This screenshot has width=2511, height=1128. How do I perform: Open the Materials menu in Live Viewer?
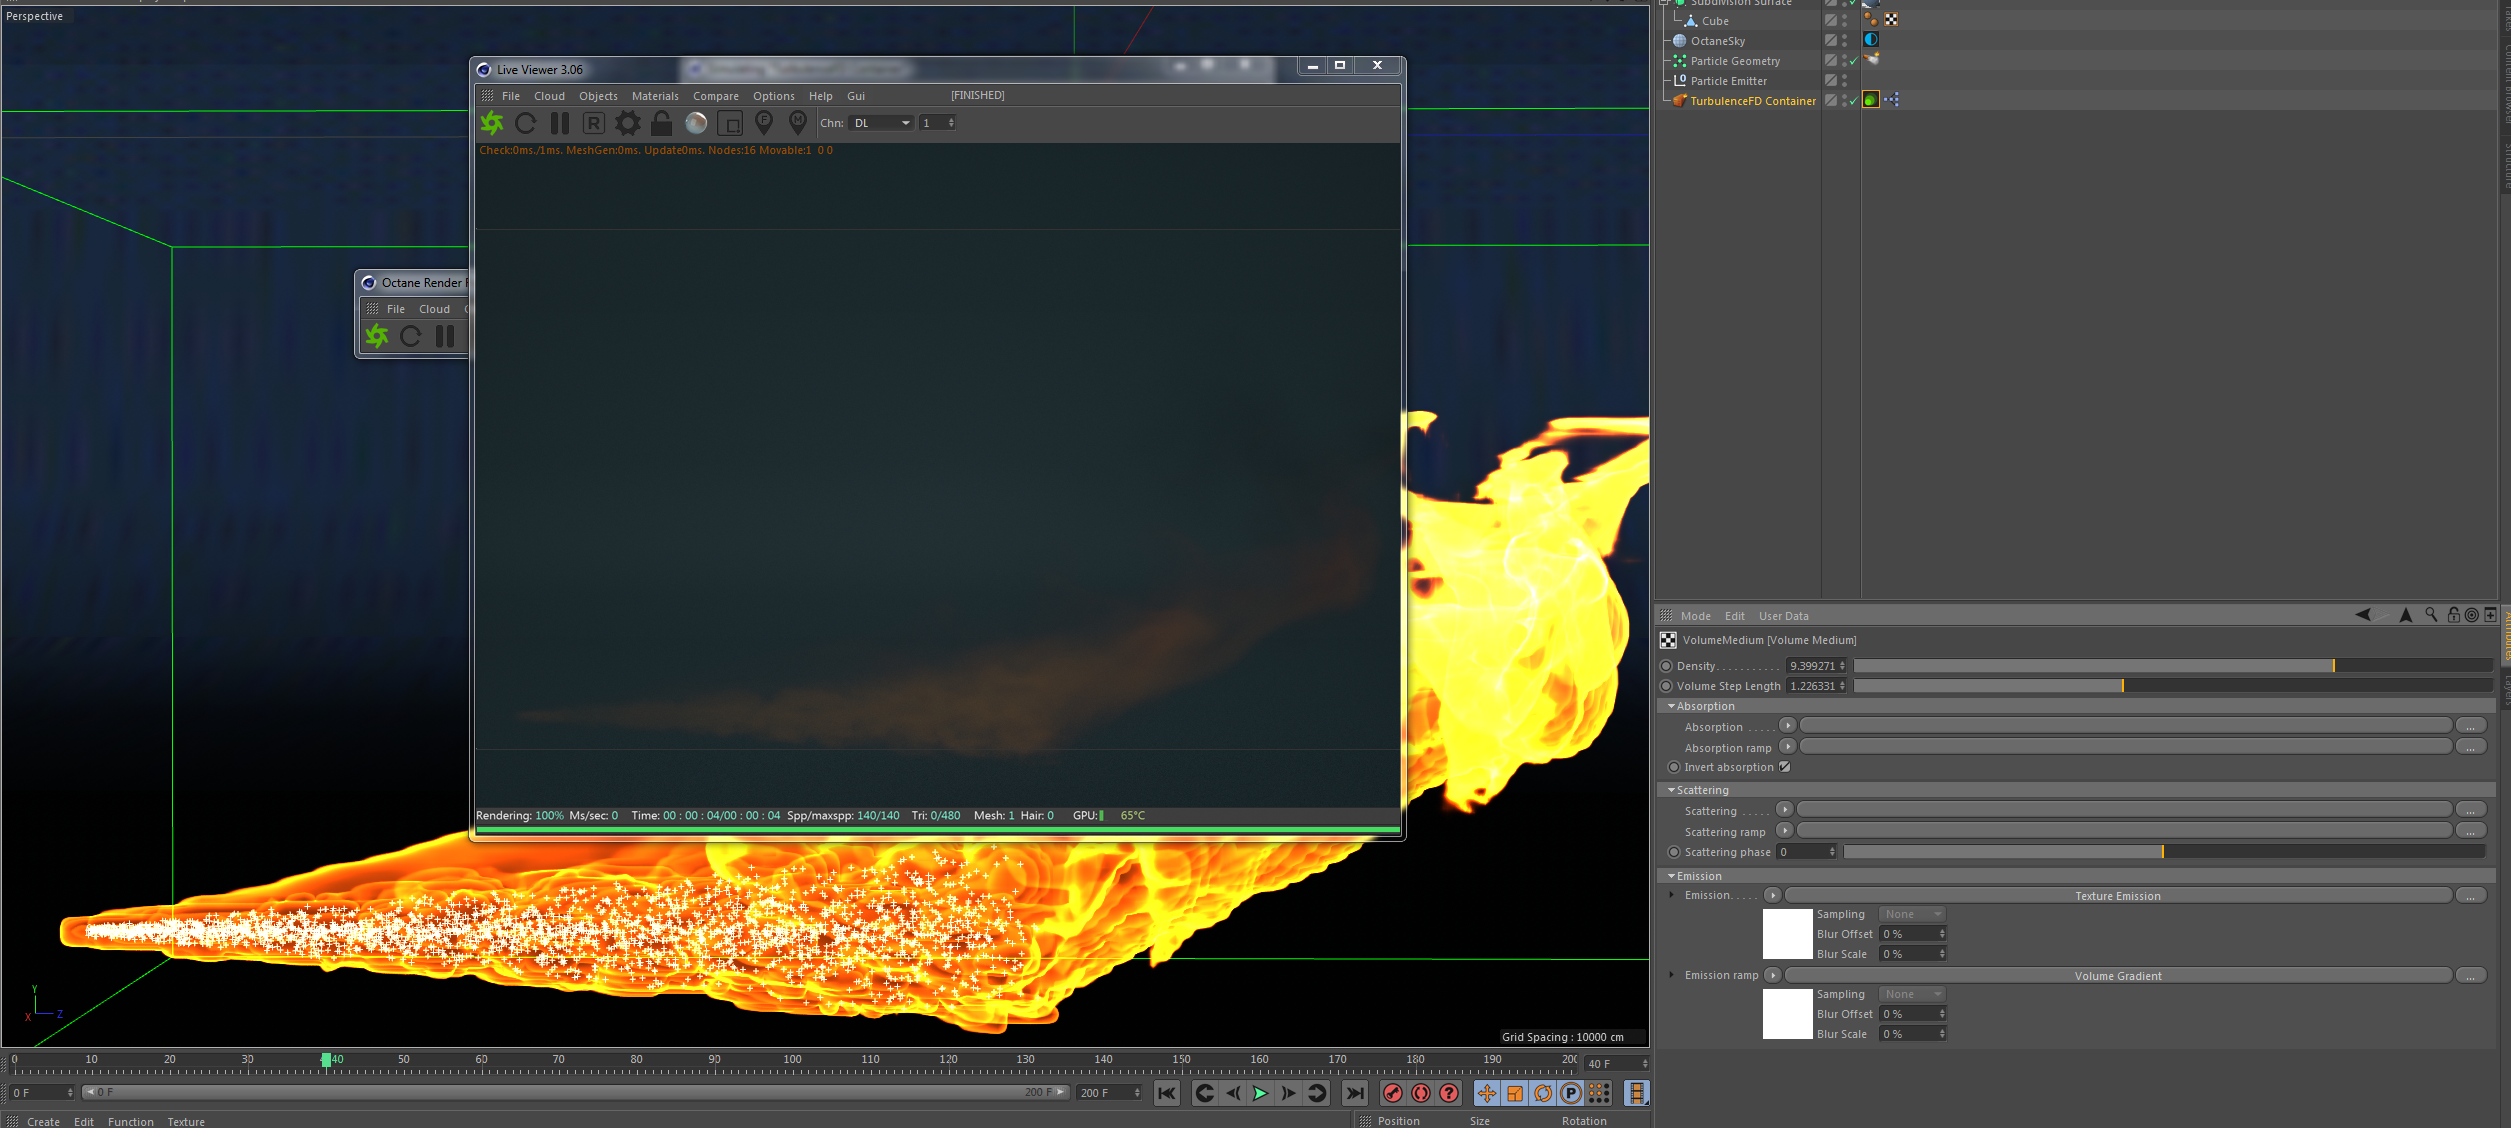tap(655, 96)
